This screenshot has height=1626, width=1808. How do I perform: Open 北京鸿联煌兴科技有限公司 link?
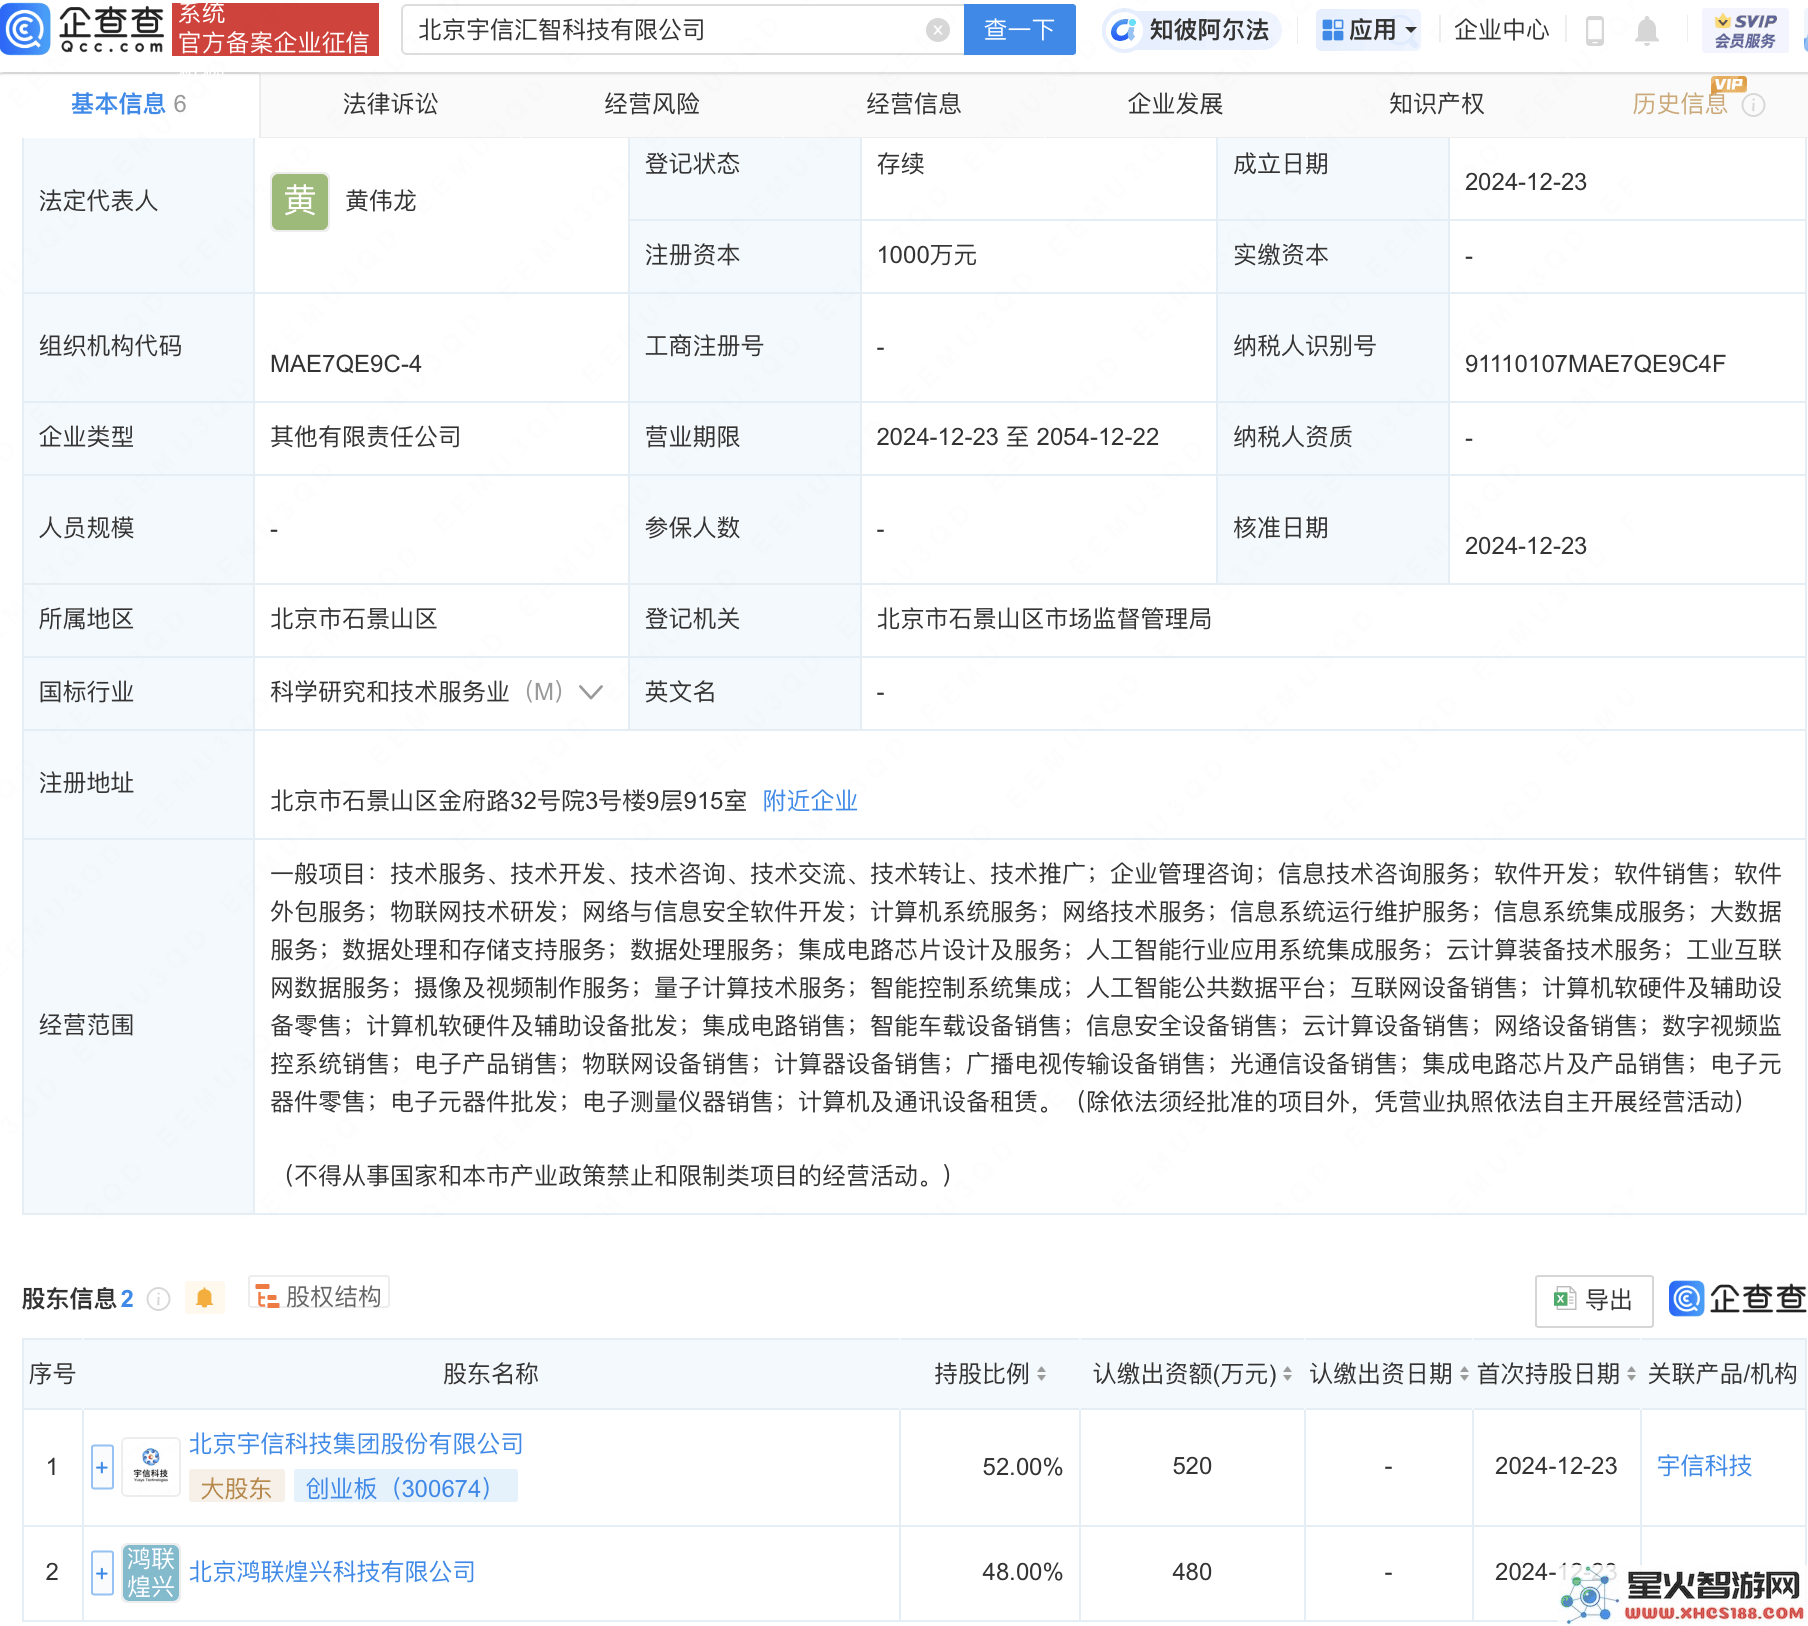[x=332, y=1572]
